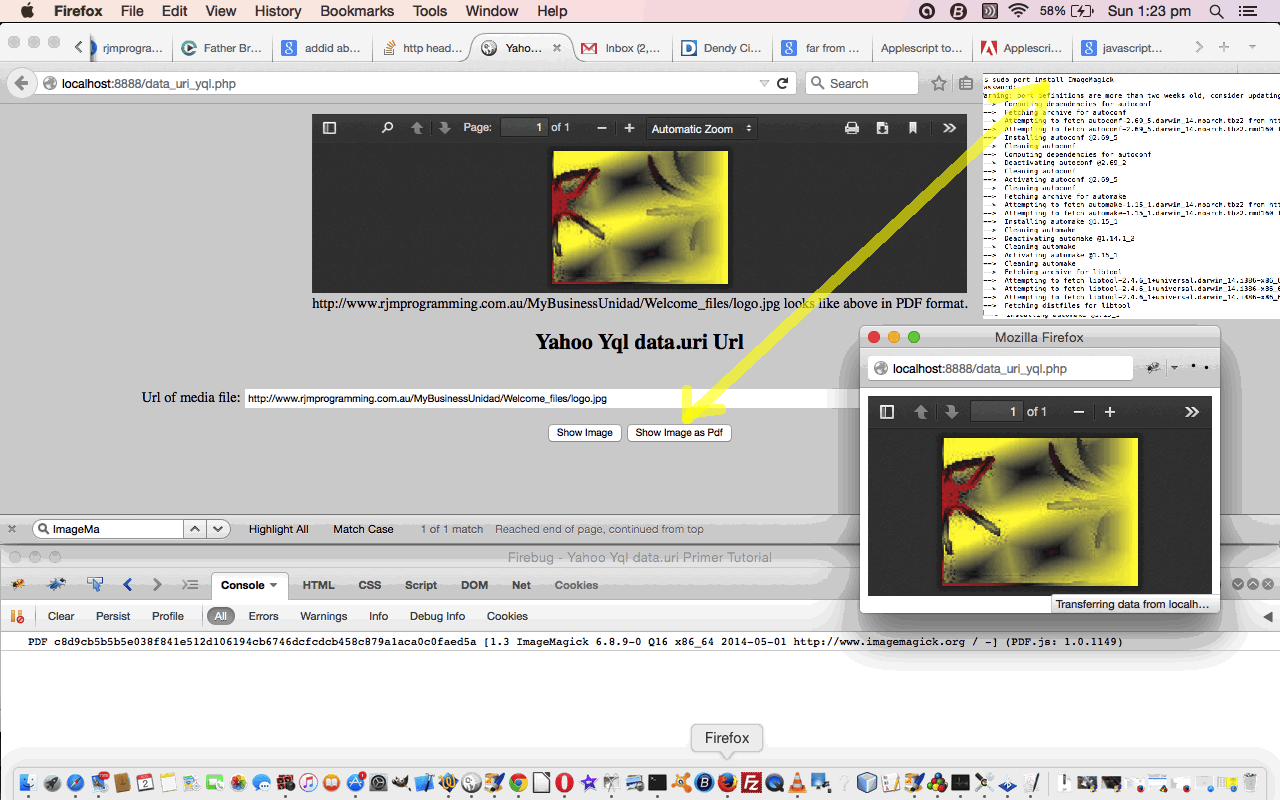Print the PDF from viewer toolbar

[852, 128]
